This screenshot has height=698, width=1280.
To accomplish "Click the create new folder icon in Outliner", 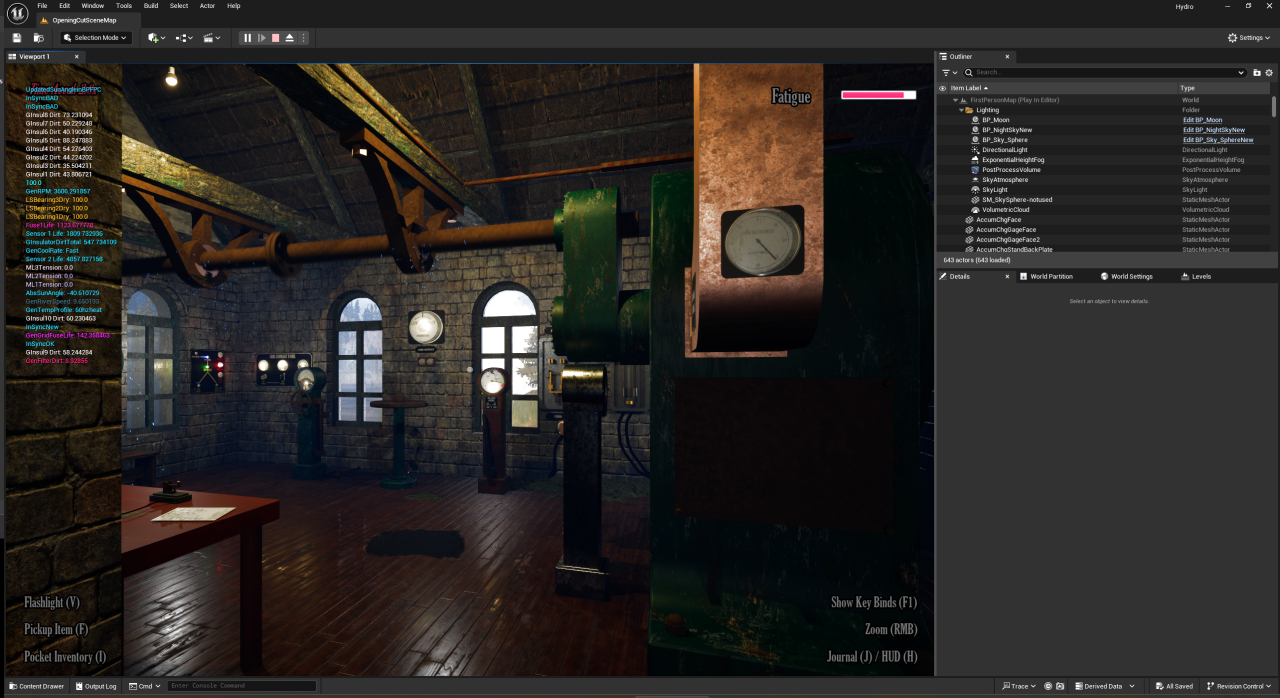I will 1257,73.
